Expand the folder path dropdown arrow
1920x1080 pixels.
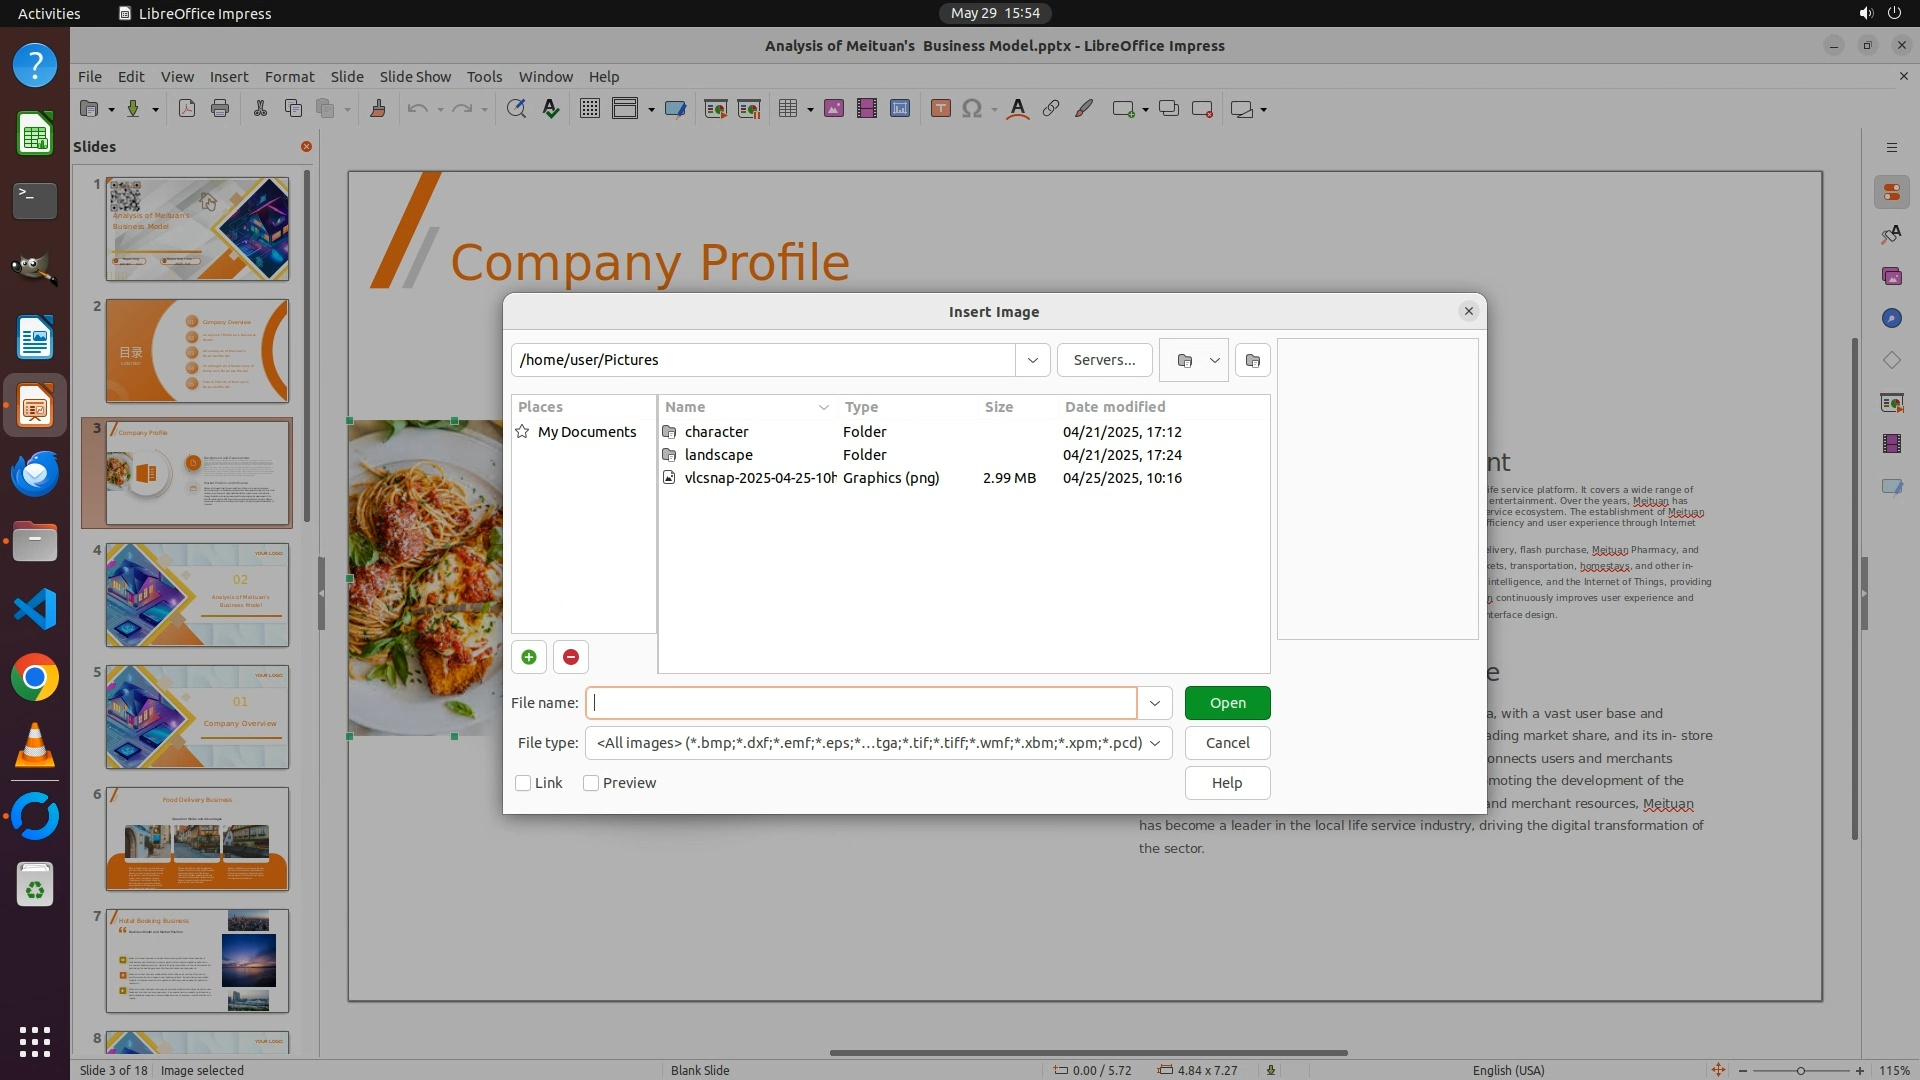click(x=1032, y=360)
